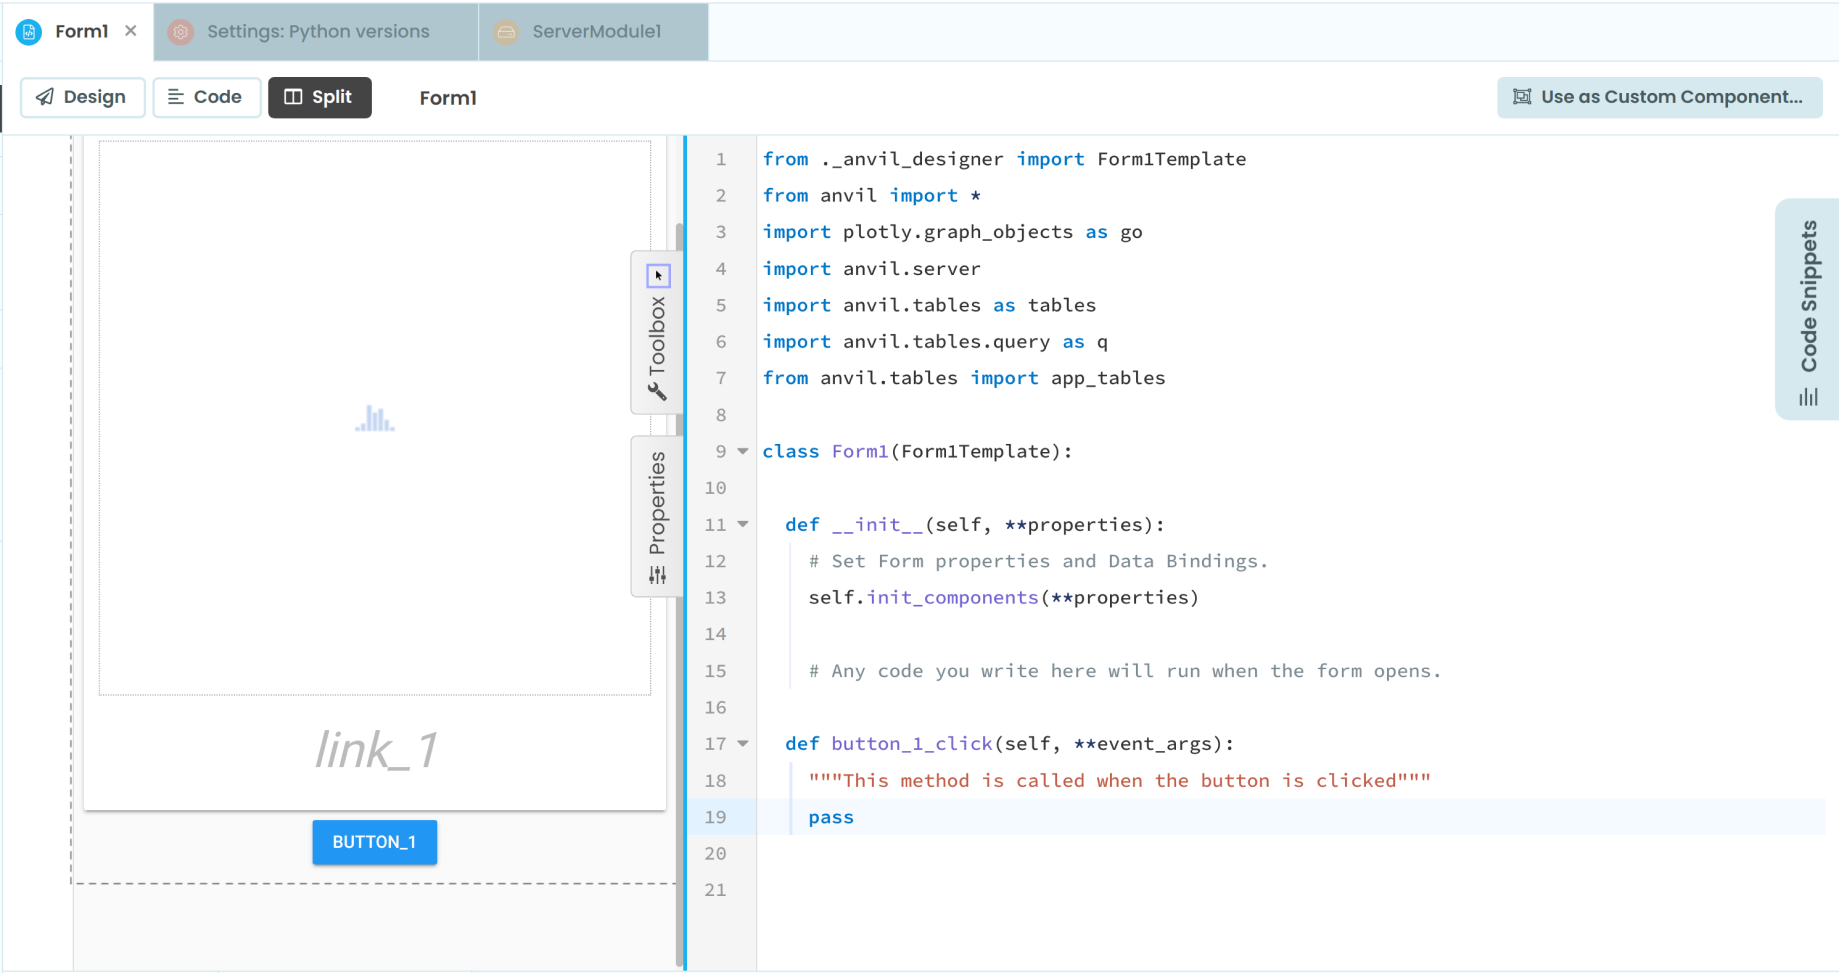The height and width of the screenshot is (973, 1839).
Task: Switch to Design view
Action: tap(82, 97)
